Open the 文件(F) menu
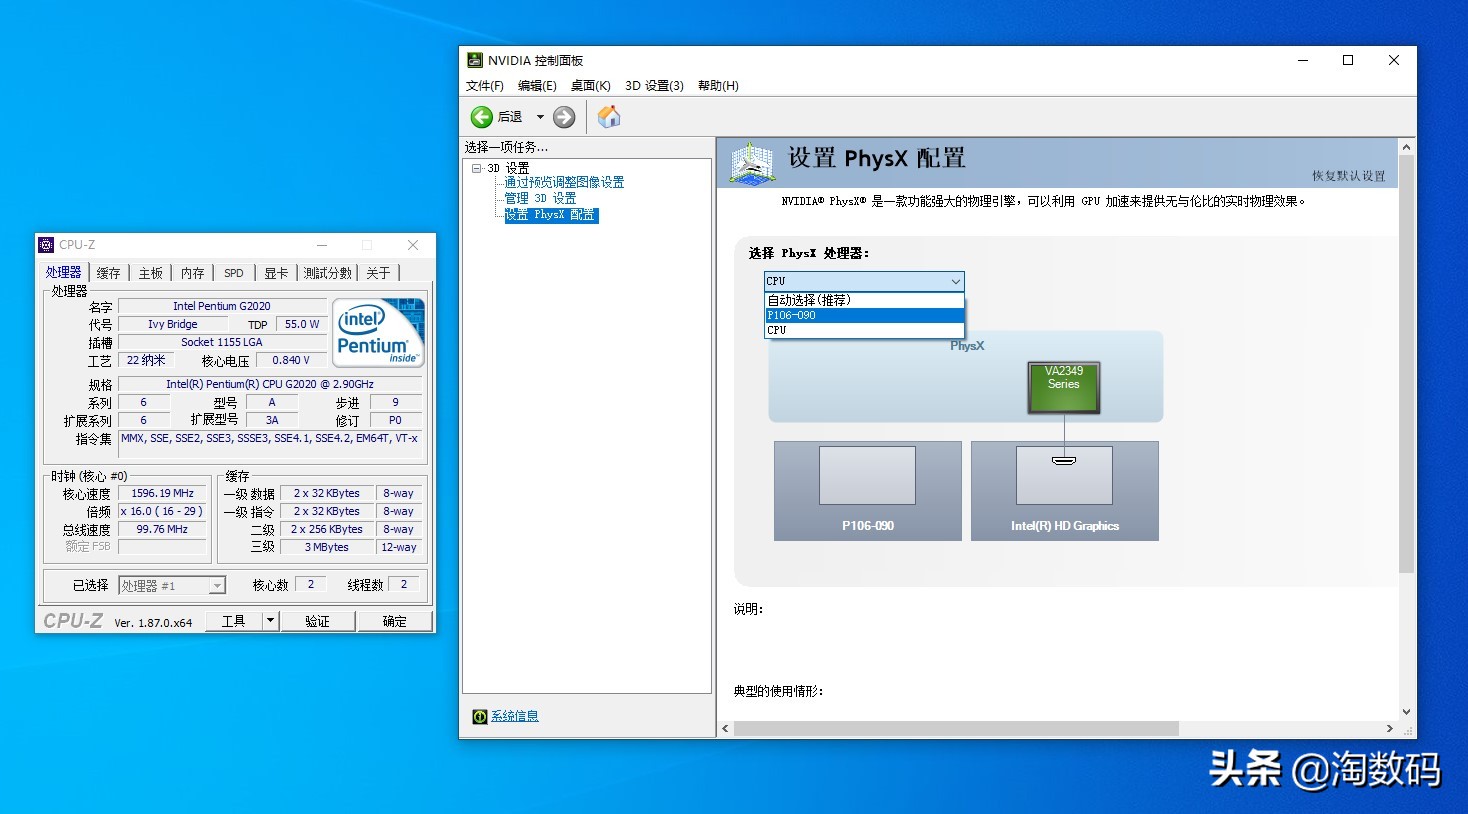The width and height of the screenshot is (1468, 814). pyautogui.click(x=487, y=86)
